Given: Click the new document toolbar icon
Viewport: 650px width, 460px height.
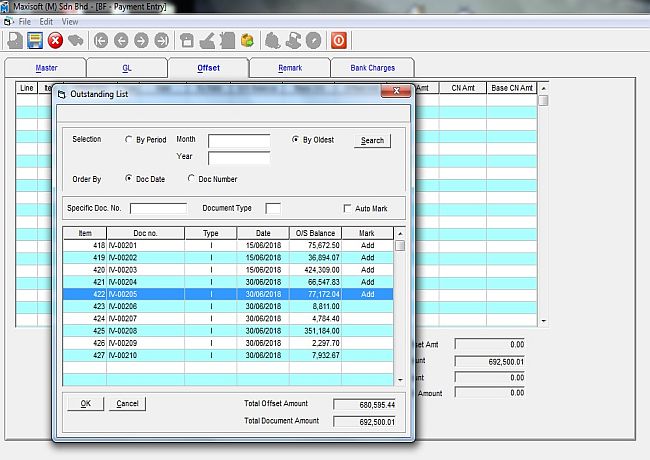Looking at the screenshot, I should [15, 41].
